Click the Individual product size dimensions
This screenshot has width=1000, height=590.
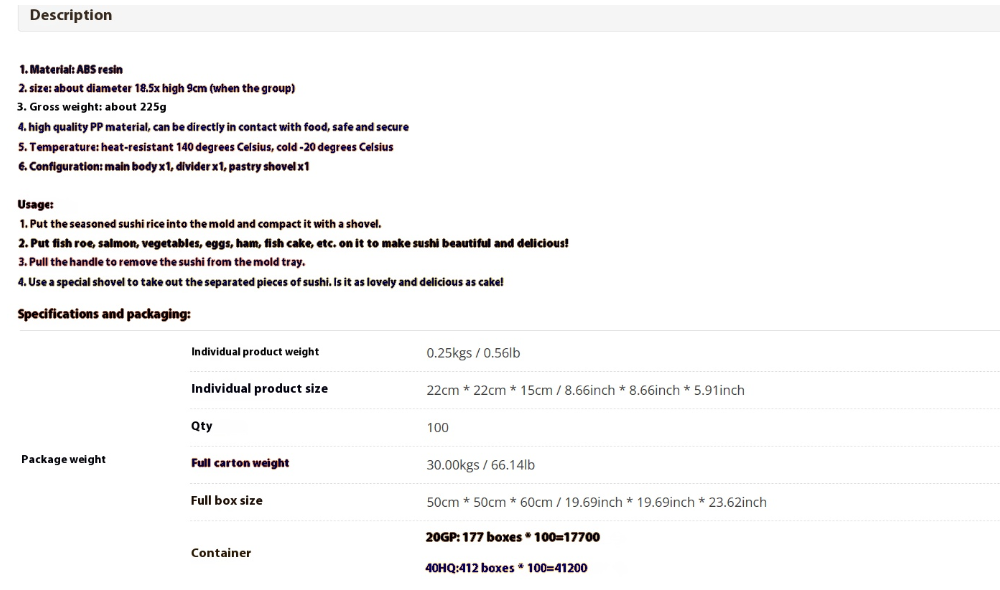[x=585, y=390]
